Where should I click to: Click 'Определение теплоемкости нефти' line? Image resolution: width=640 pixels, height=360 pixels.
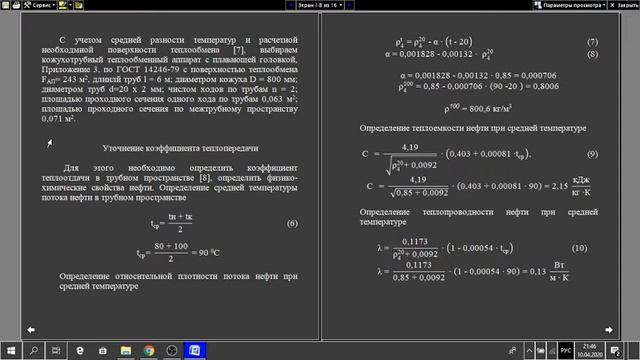pyautogui.click(x=473, y=128)
